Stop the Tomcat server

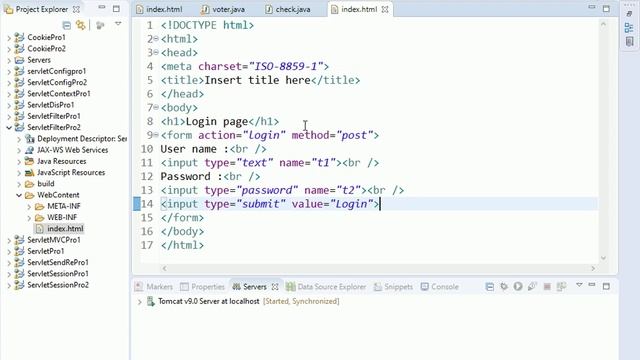(x=547, y=287)
